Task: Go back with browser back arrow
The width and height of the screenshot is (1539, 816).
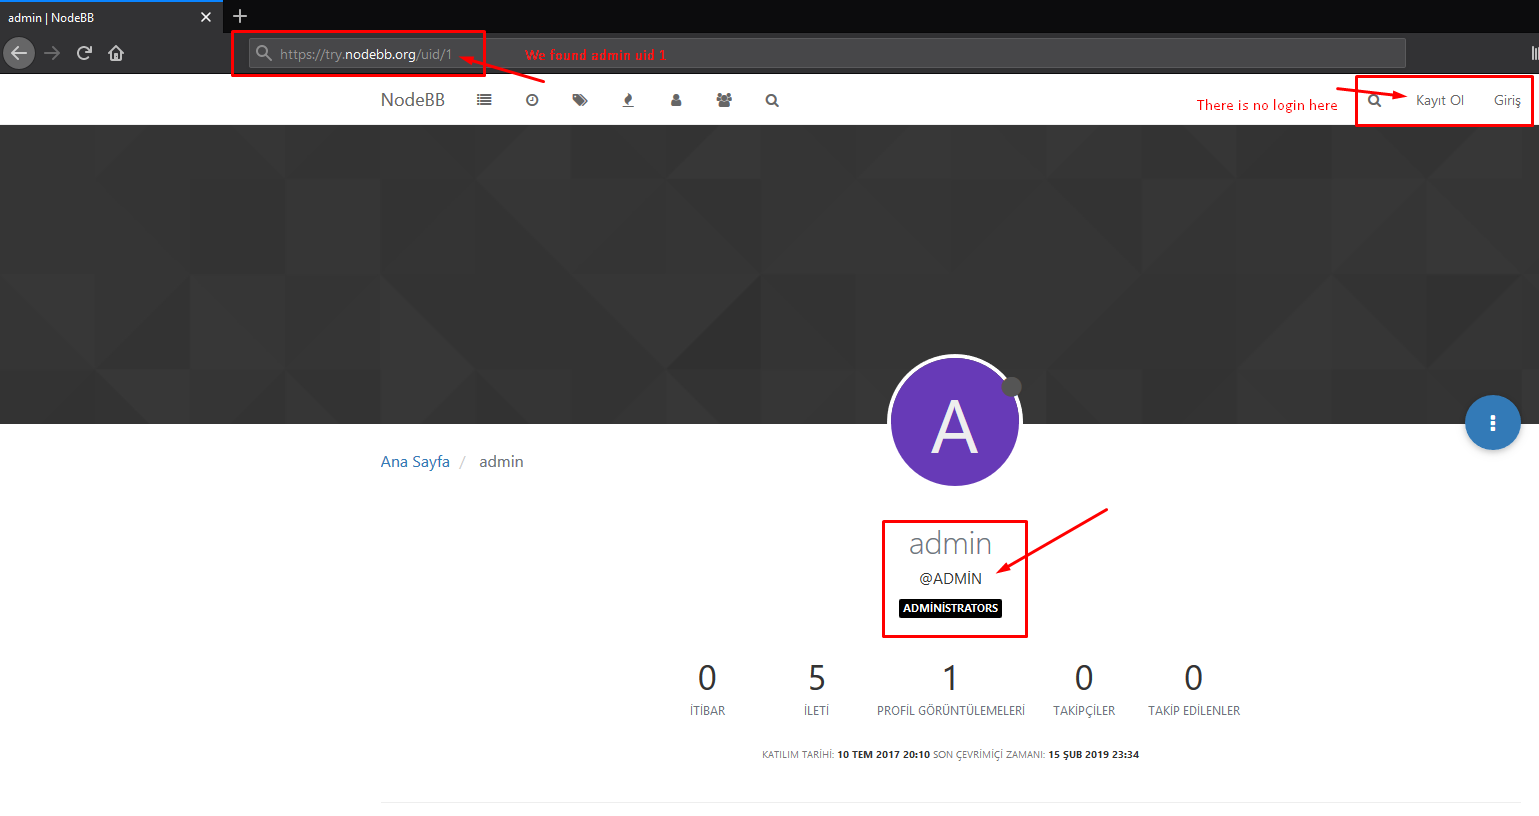Action: pyautogui.click(x=19, y=53)
